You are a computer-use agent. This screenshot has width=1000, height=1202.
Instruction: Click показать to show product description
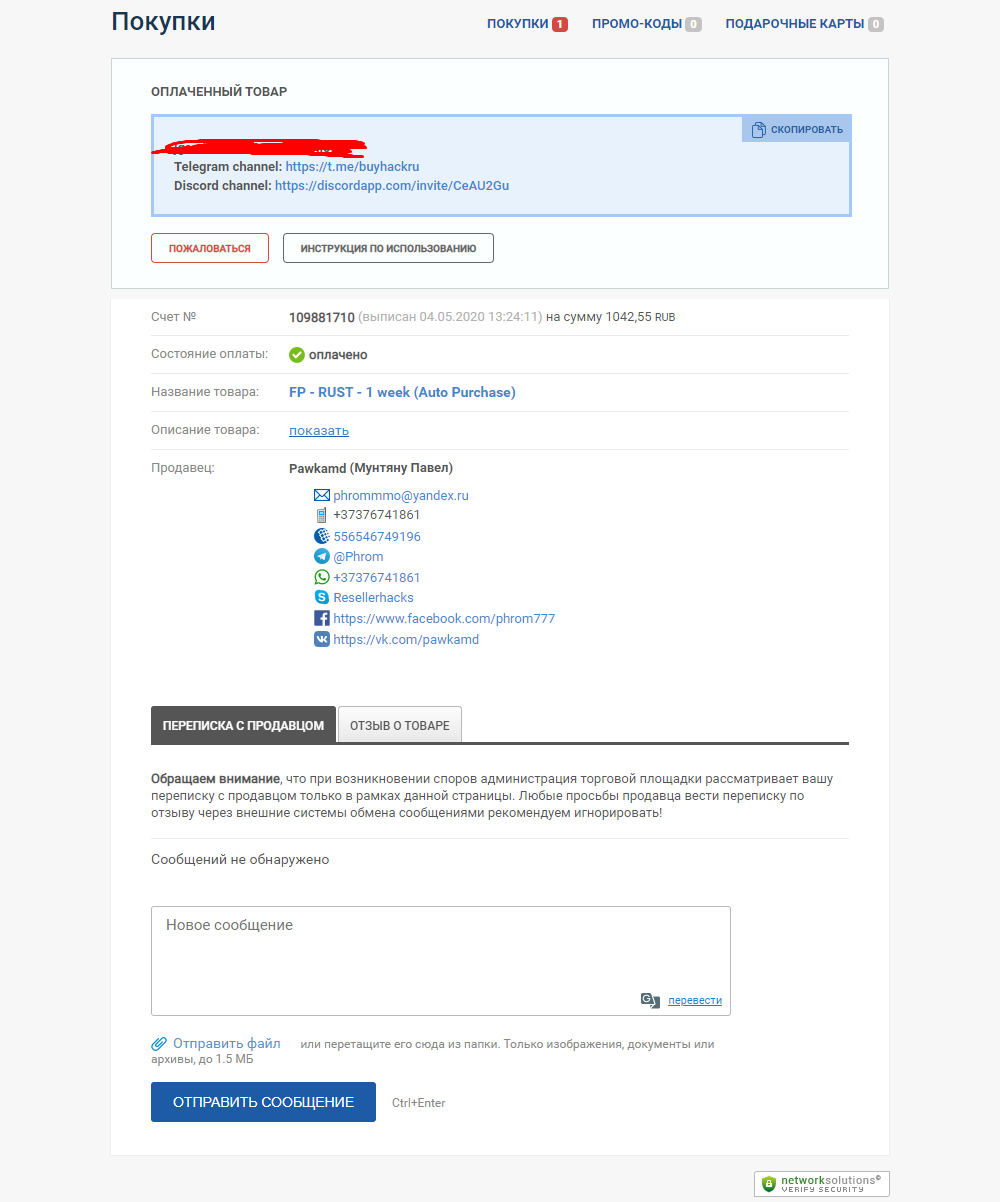[x=319, y=431]
